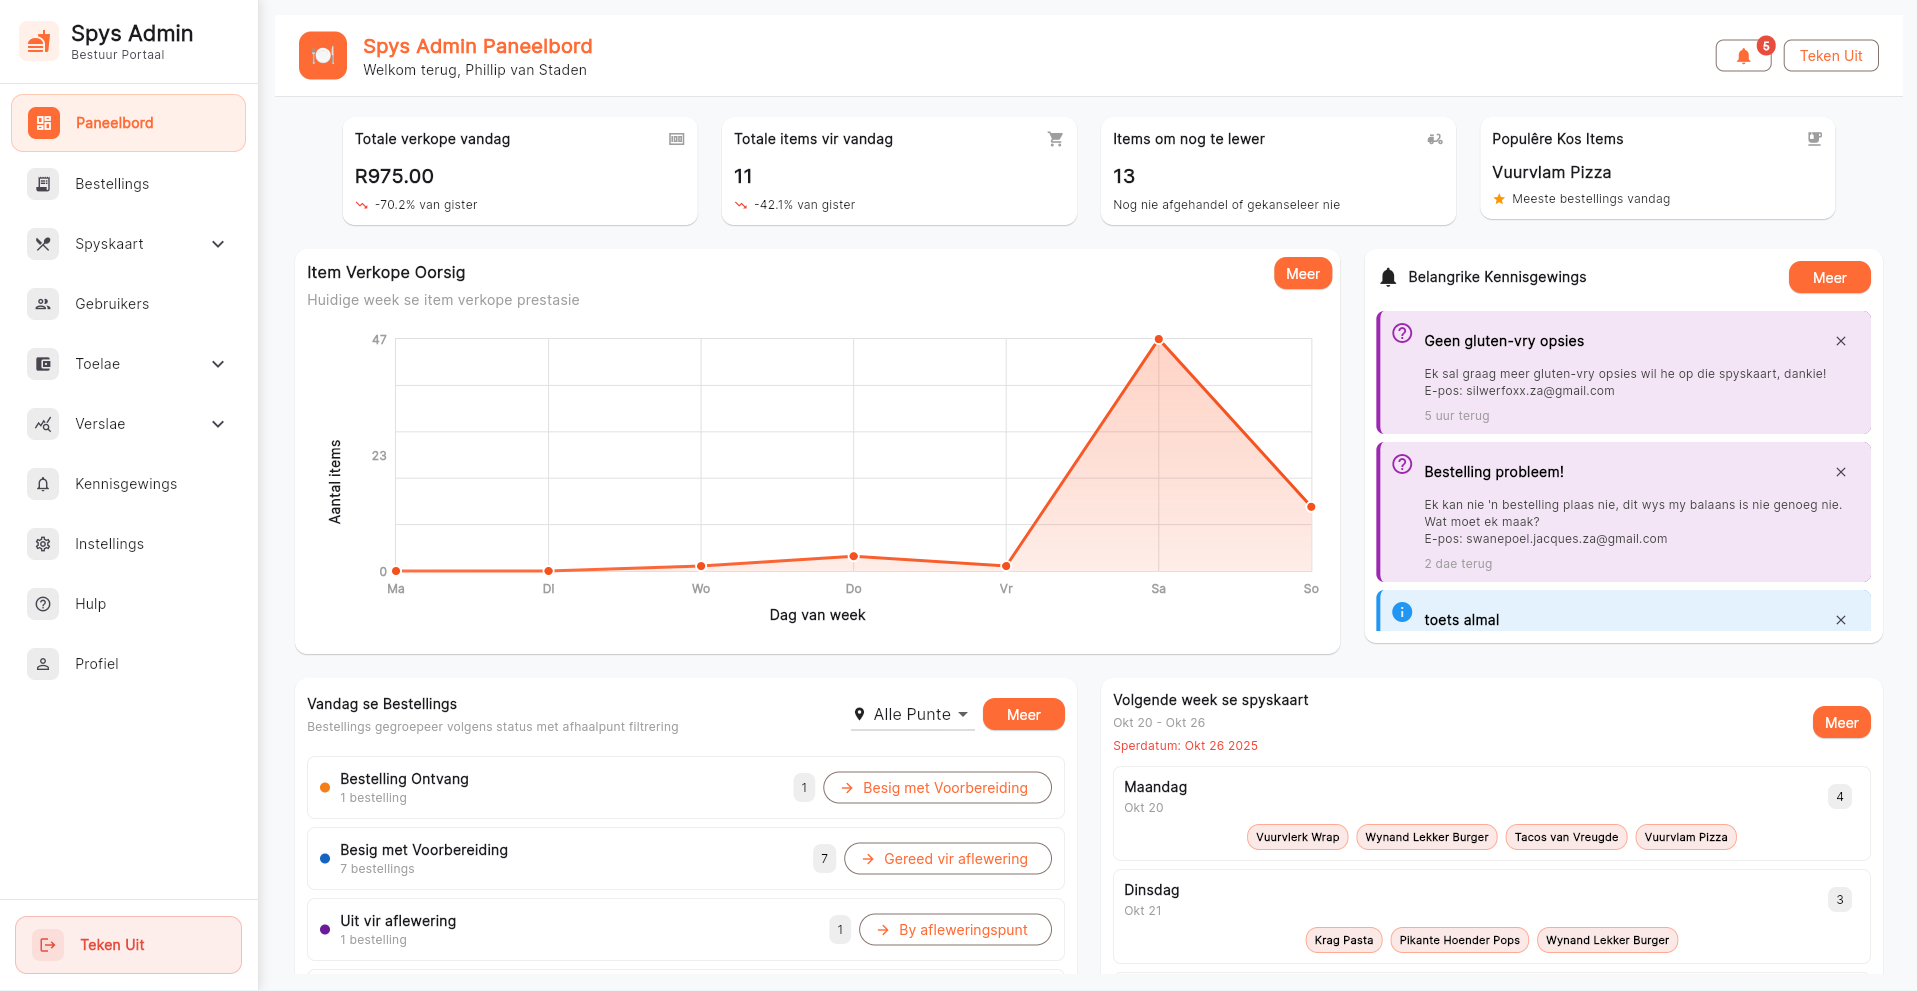Image resolution: width=1917 pixels, height=991 pixels.
Task: Open the Alle Punte pickup dropdown
Action: click(x=911, y=714)
